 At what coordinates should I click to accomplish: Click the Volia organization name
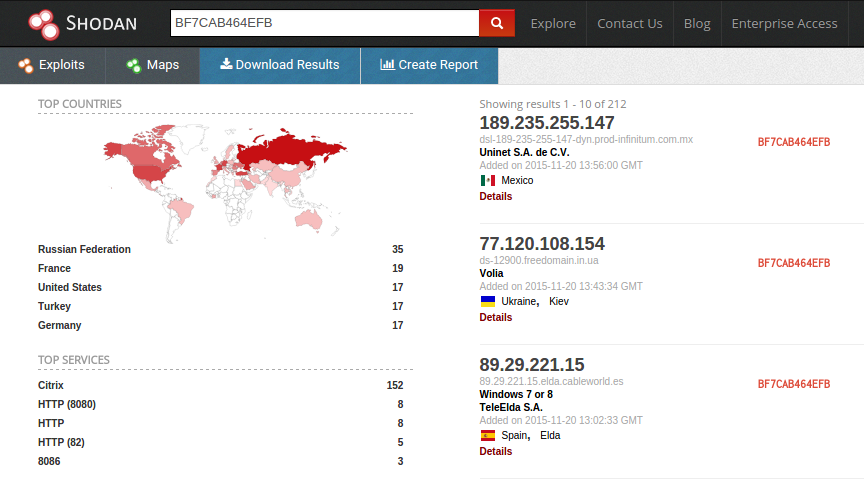[x=491, y=273]
